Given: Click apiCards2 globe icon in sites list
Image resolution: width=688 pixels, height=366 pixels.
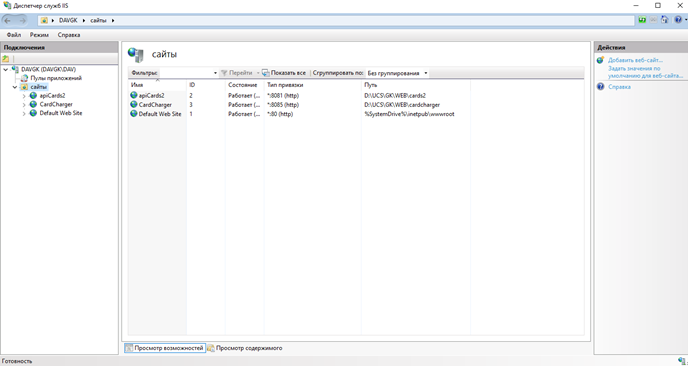Looking at the screenshot, I should [x=134, y=95].
